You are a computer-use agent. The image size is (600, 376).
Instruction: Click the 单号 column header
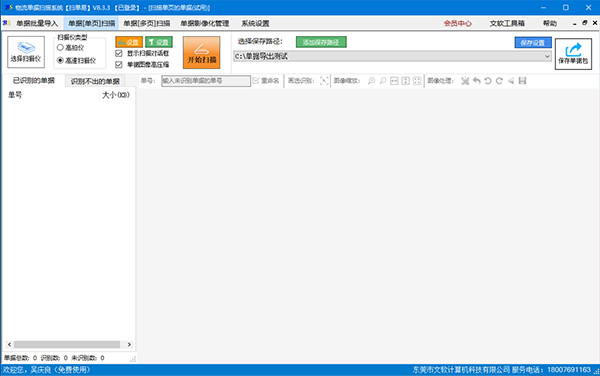[51, 95]
